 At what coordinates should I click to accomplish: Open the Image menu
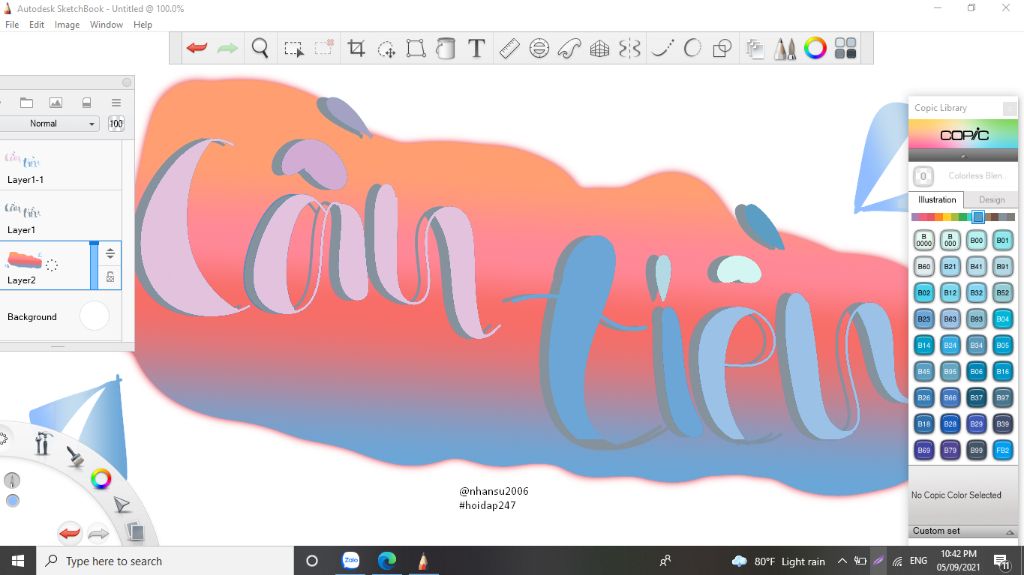click(x=67, y=25)
